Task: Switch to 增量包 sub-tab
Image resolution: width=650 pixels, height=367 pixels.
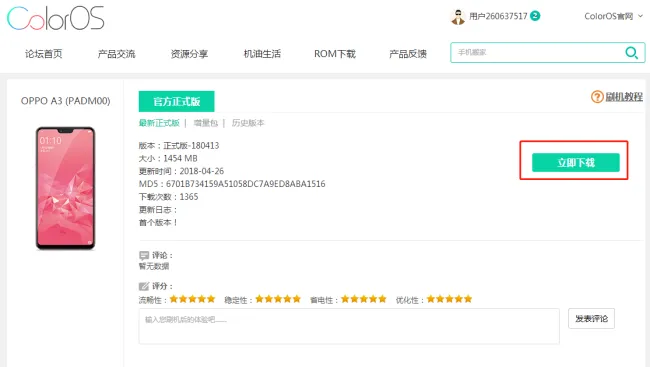Action: (205, 123)
